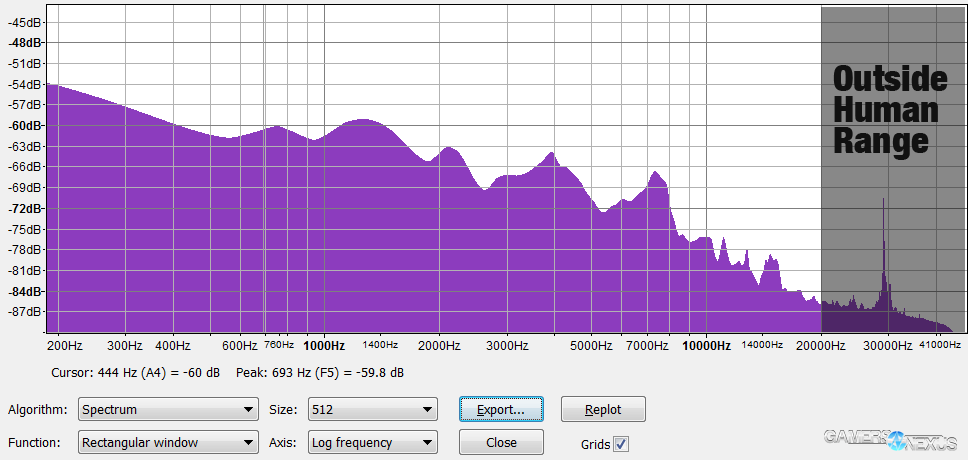
Task: Click the Gamers Nexus logo watermark
Action: click(x=890, y=437)
